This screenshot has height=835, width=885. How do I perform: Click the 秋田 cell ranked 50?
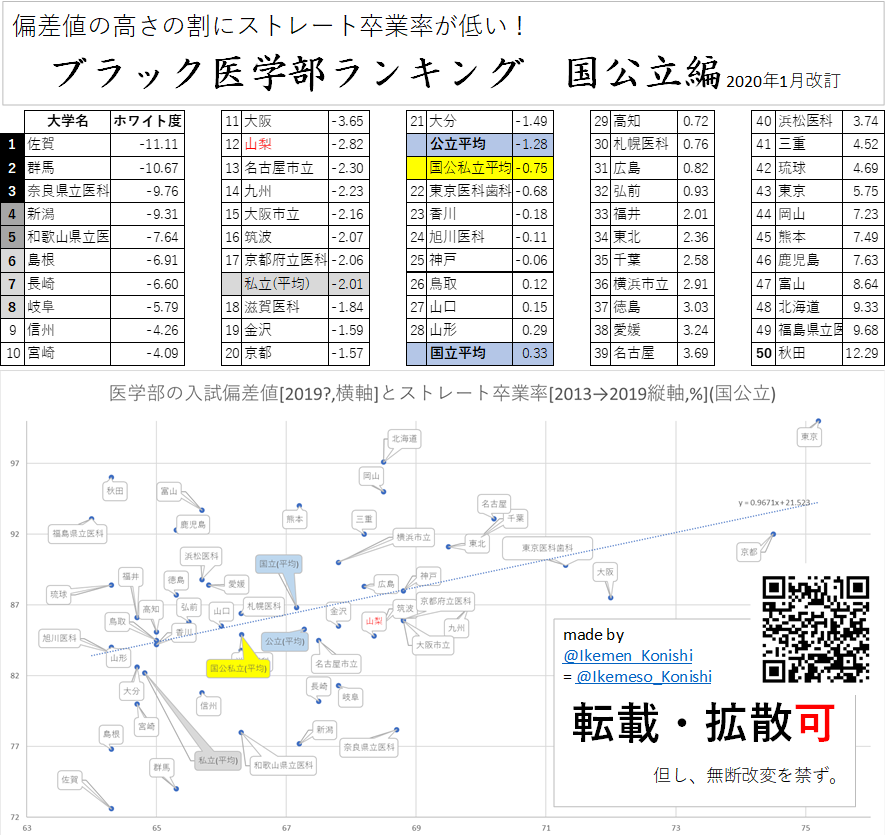(809, 353)
